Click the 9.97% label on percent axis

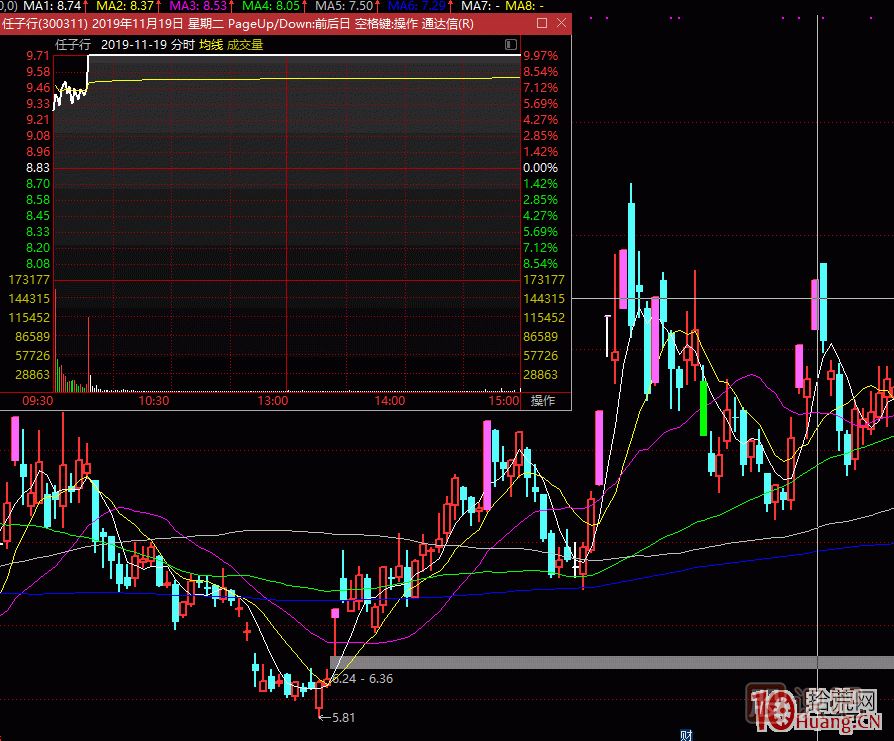click(x=540, y=56)
